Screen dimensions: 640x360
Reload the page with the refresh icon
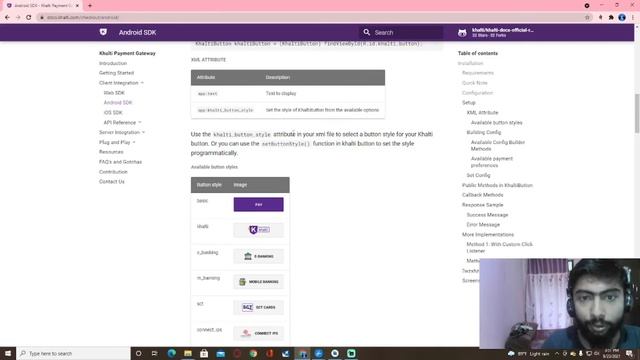pyautogui.click(x=29, y=17)
